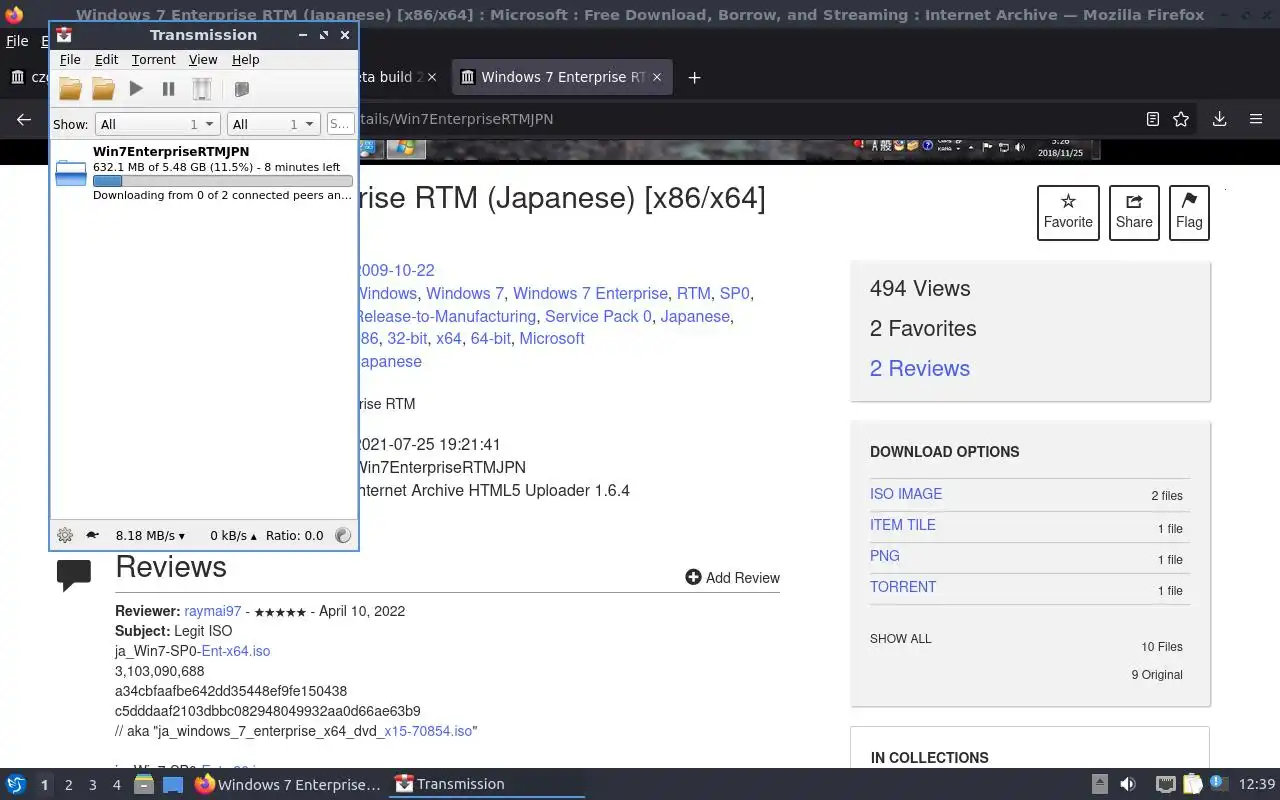The width and height of the screenshot is (1280, 800).
Task: Expand the first Show filter dropdown
Action: [x=157, y=124]
